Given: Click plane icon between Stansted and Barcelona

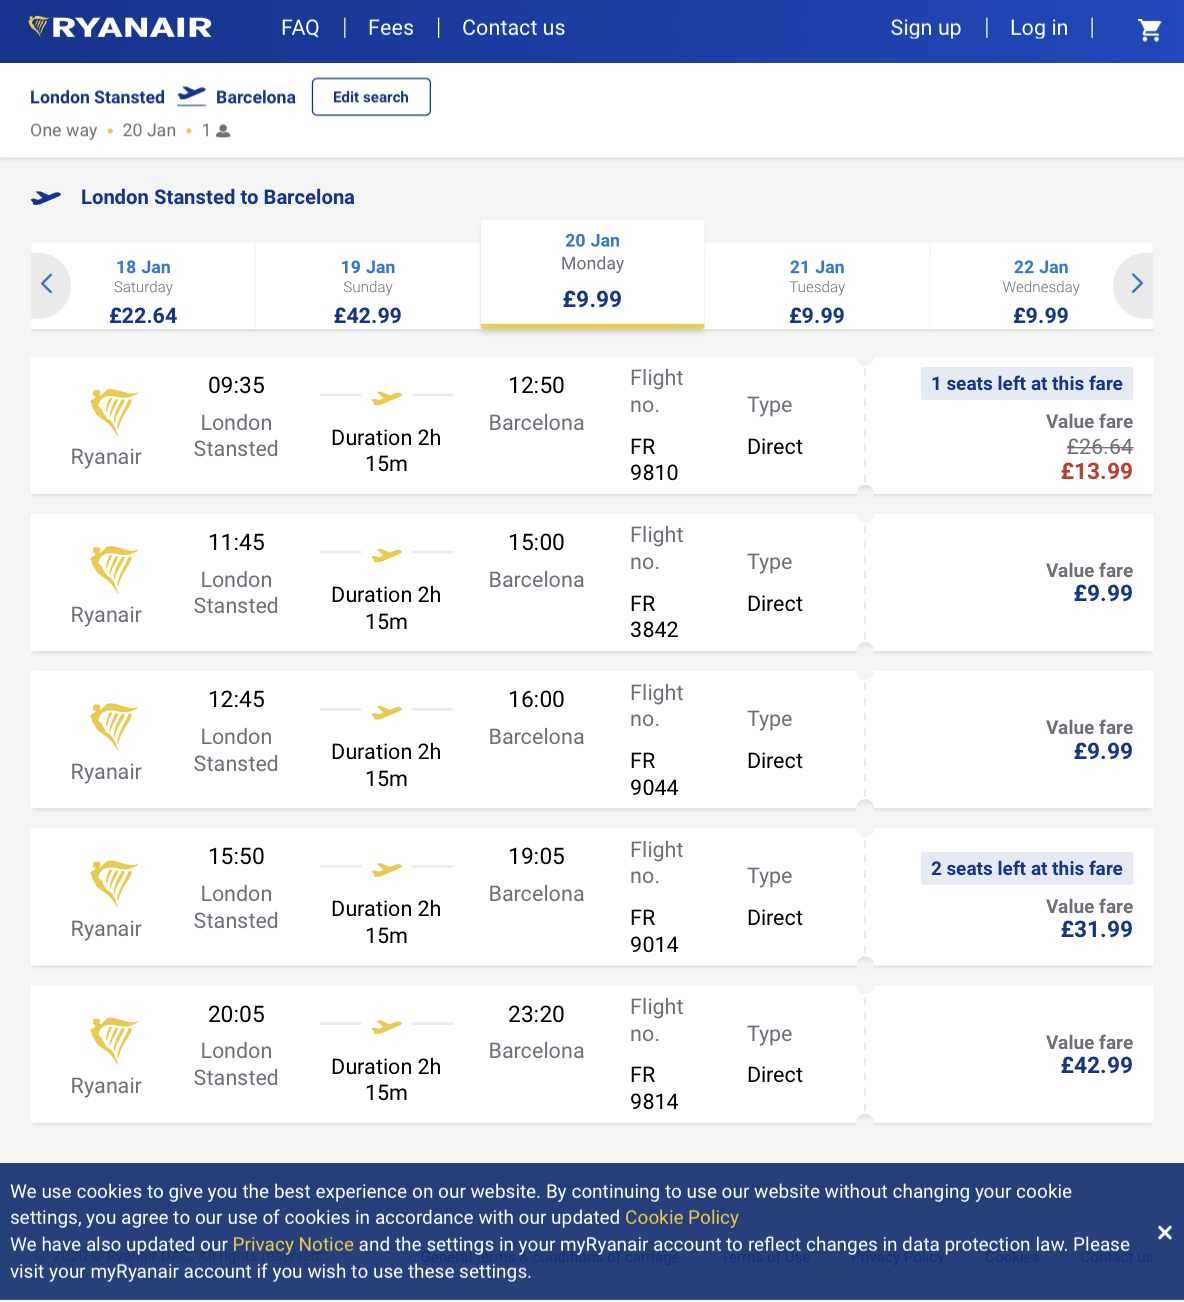Looking at the screenshot, I should 191,96.
